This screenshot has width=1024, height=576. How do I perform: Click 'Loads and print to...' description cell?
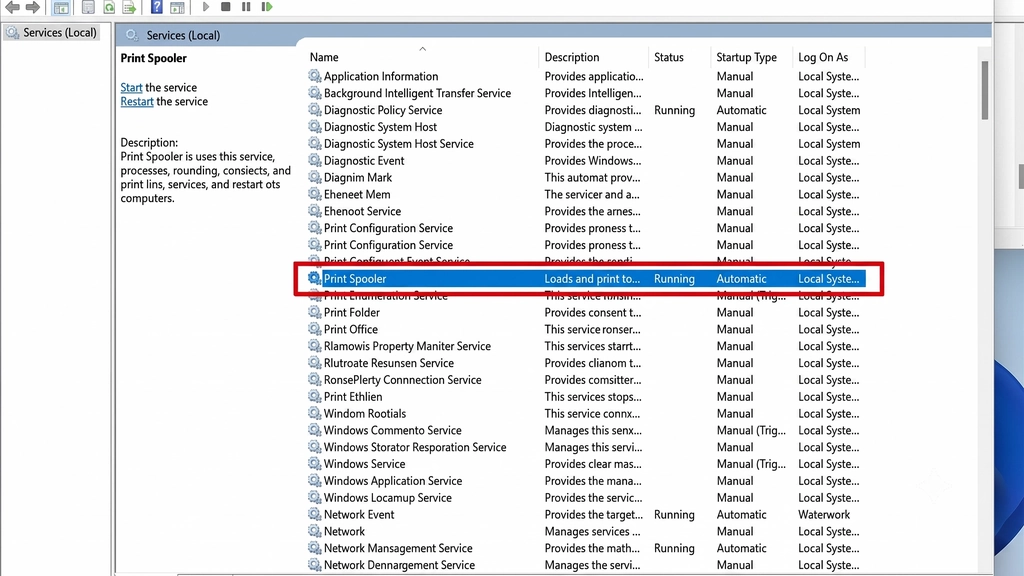click(592, 278)
